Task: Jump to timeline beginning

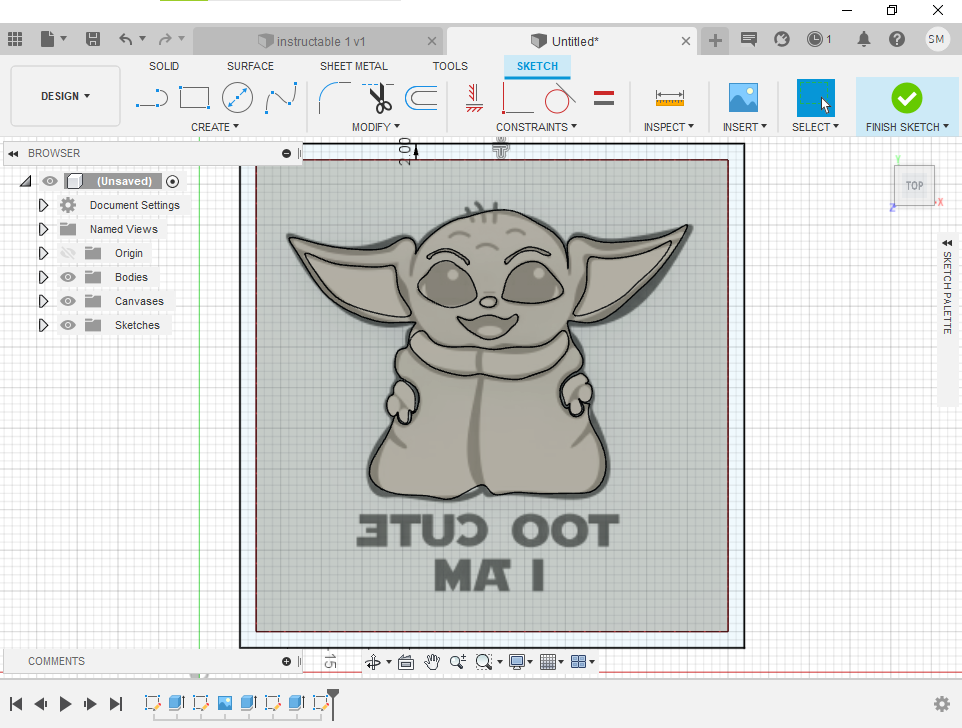Action: [16, 703]
